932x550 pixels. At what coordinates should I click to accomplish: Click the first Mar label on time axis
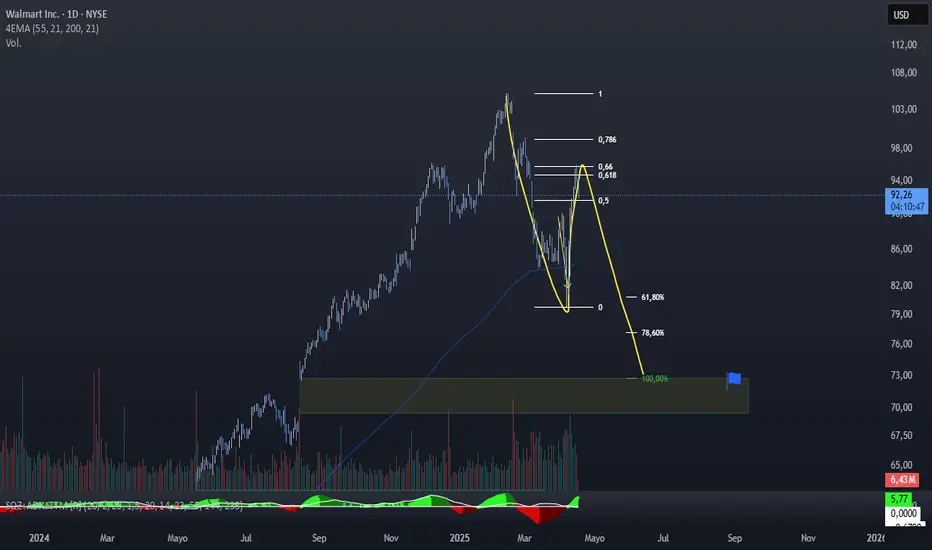pyautogui.click(x=107, y=538)
